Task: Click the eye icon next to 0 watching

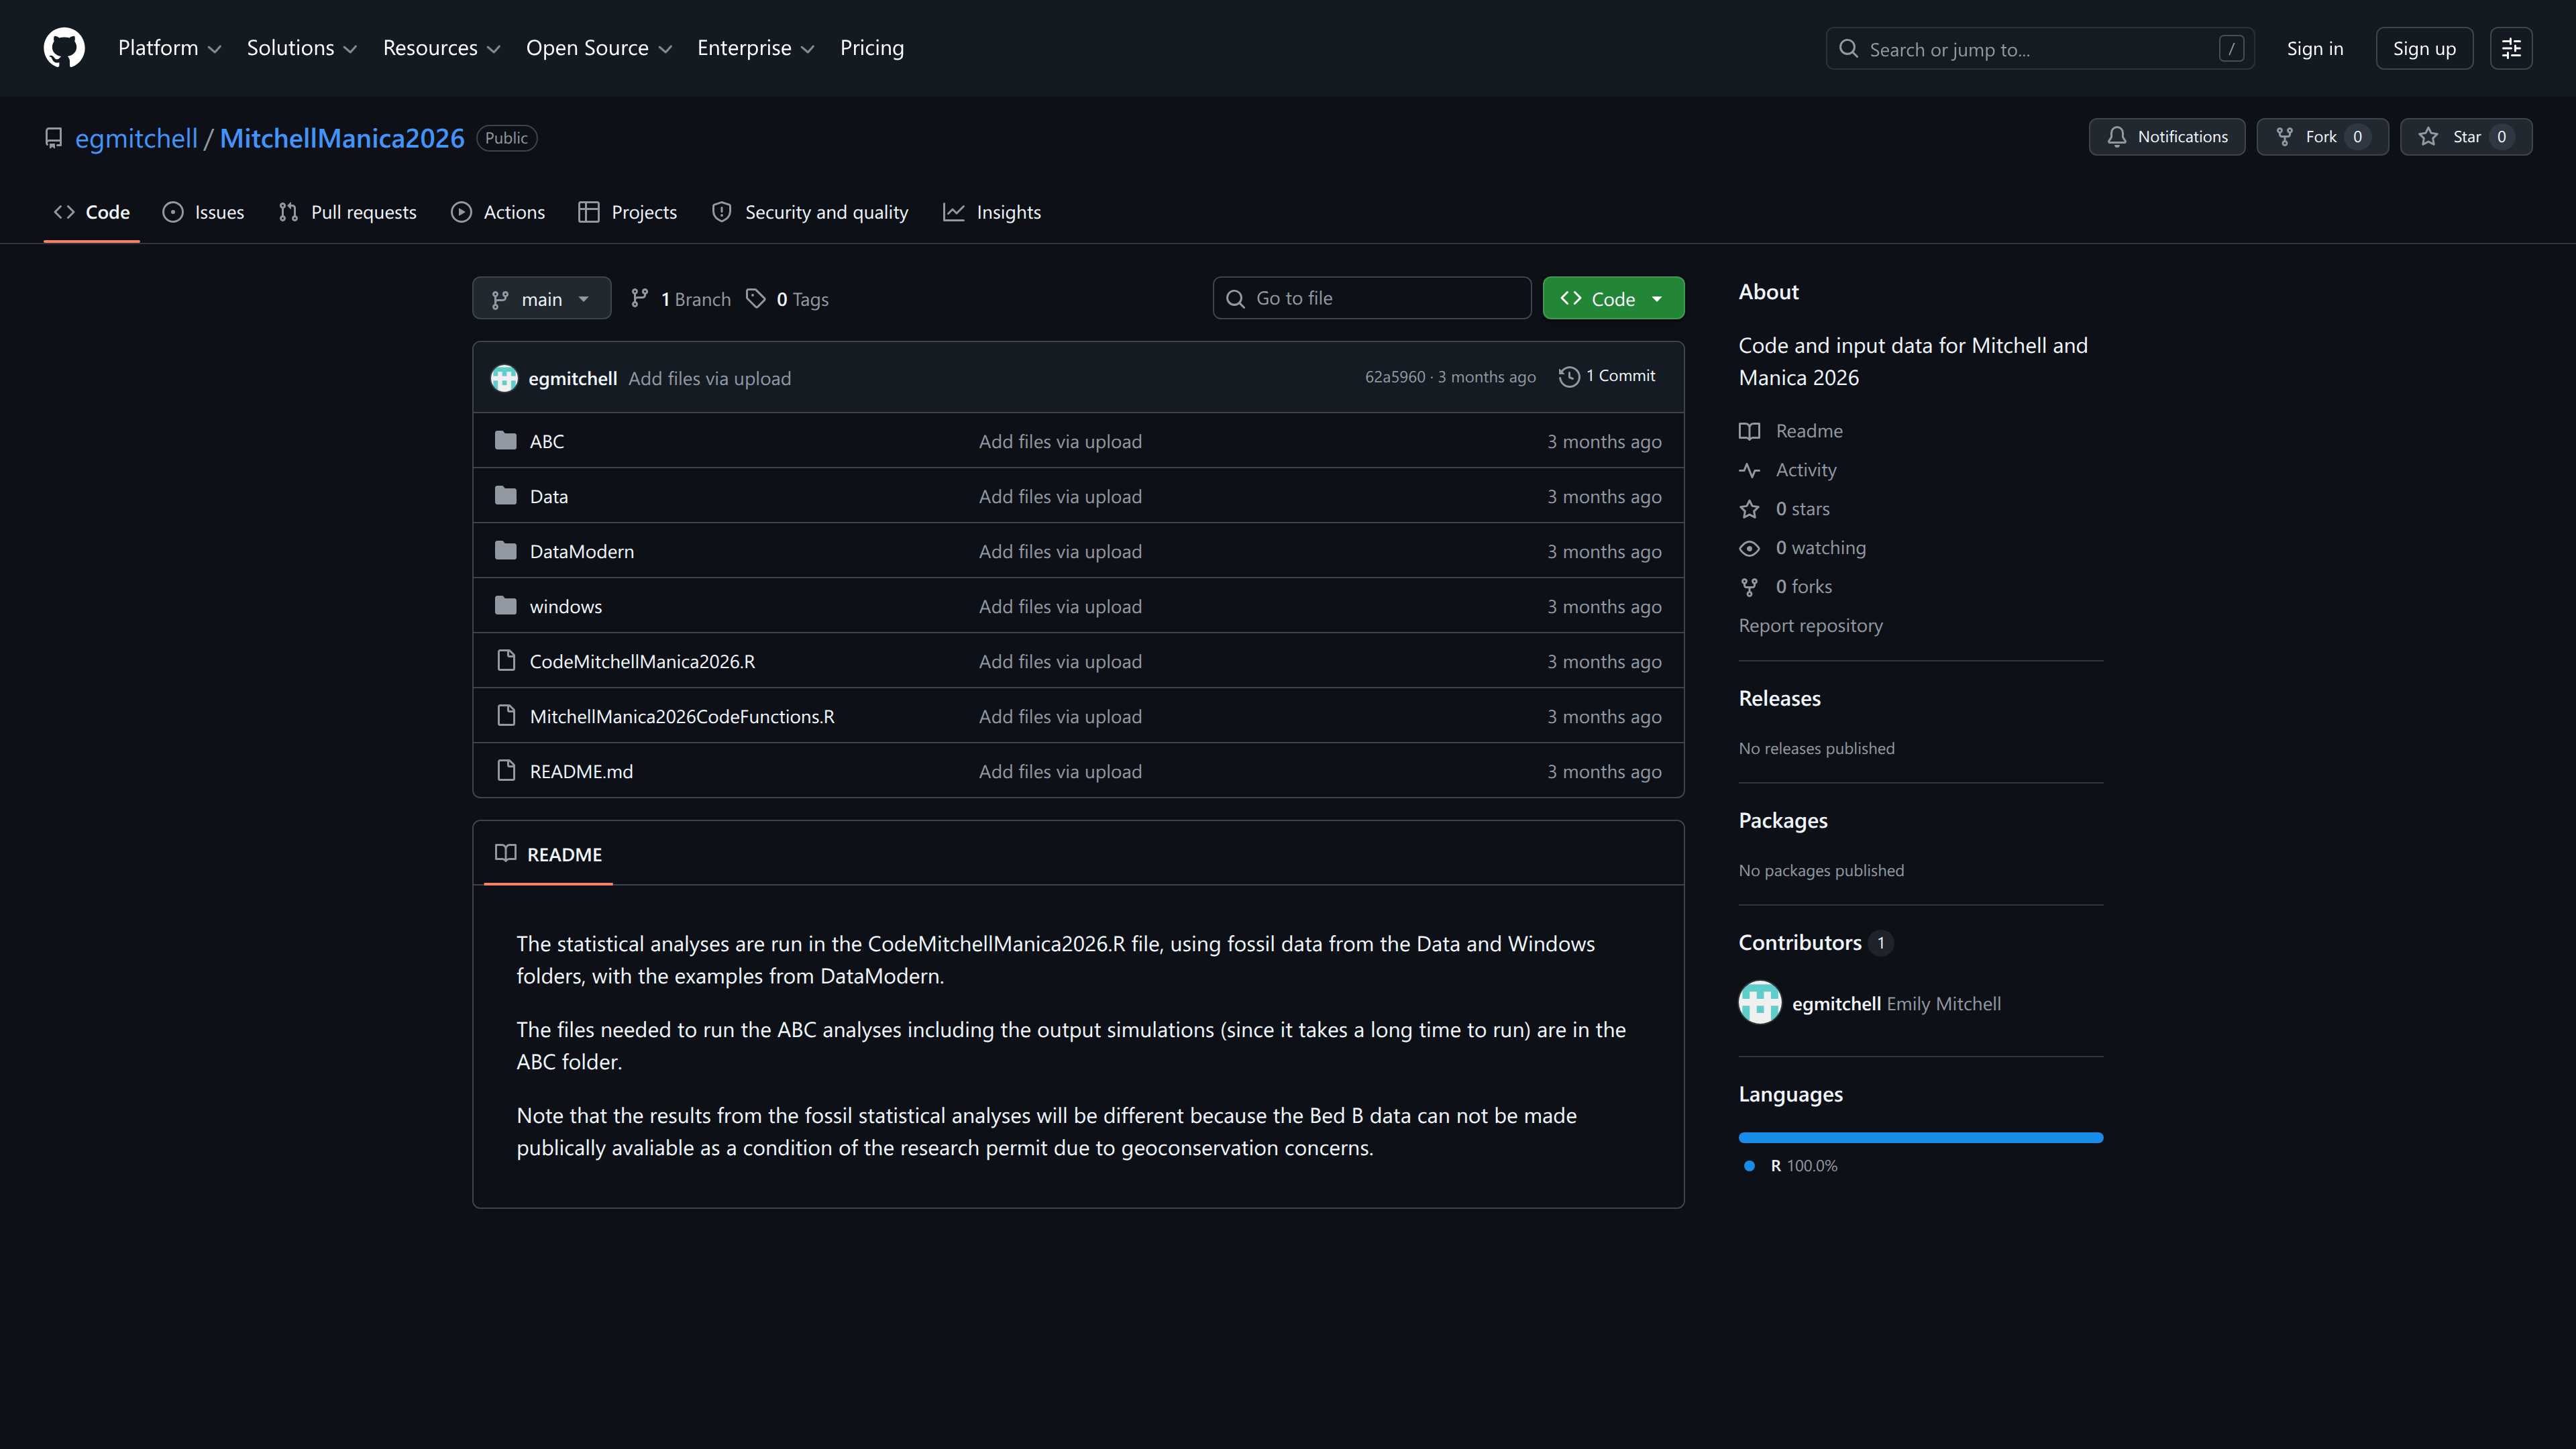Action: click(x=1749, y=548)
